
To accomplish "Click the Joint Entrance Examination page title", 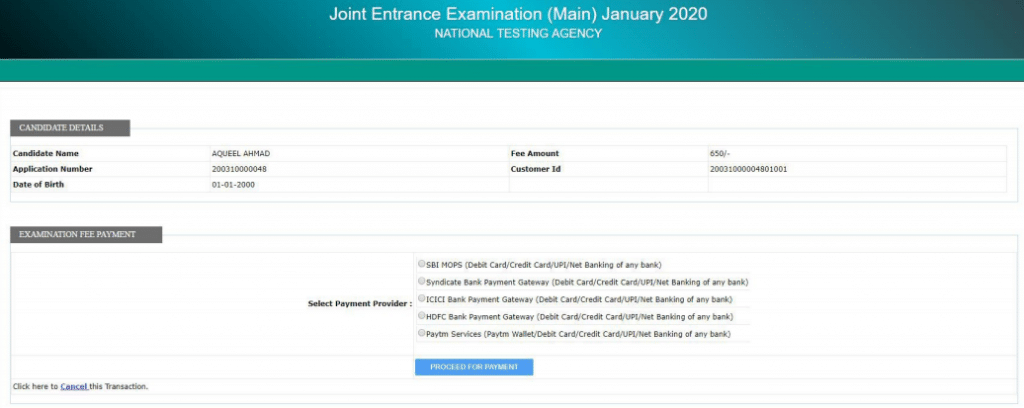I will (x=518, y=15).
